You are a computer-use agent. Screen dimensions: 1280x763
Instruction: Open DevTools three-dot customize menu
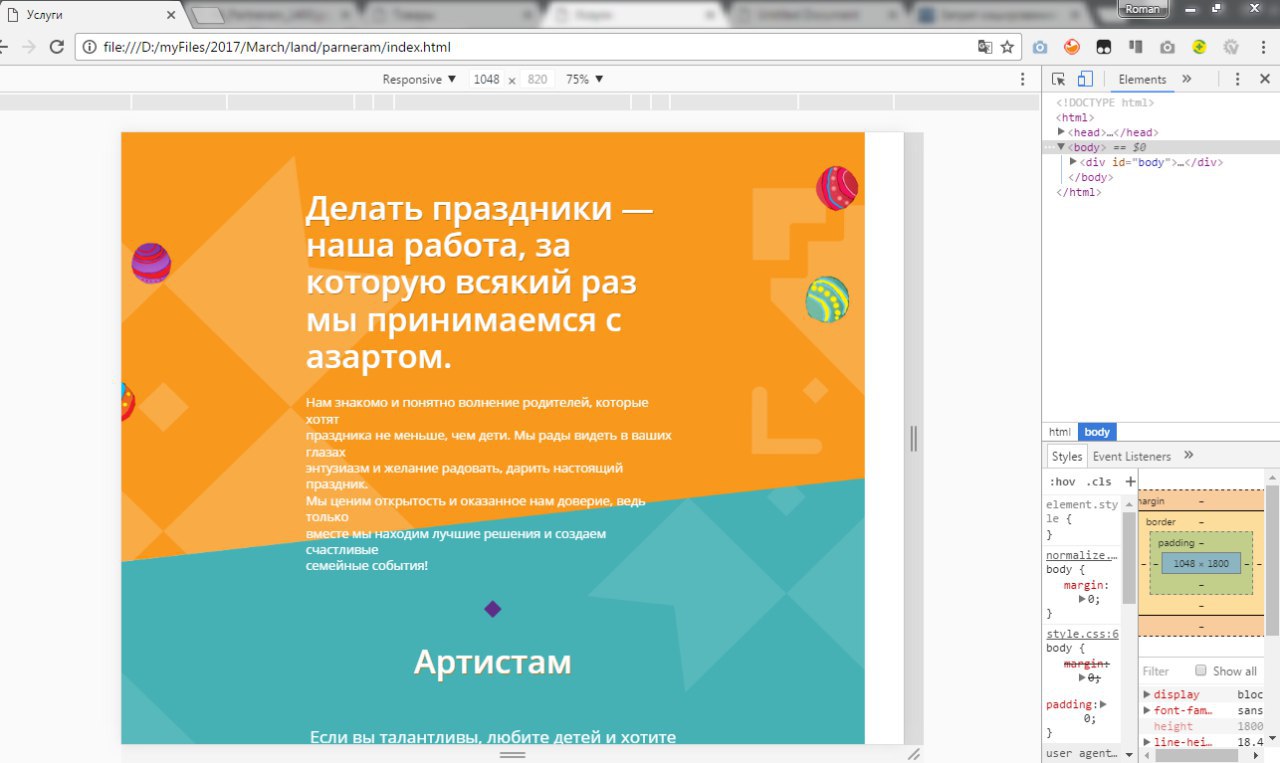point(1237,79)
